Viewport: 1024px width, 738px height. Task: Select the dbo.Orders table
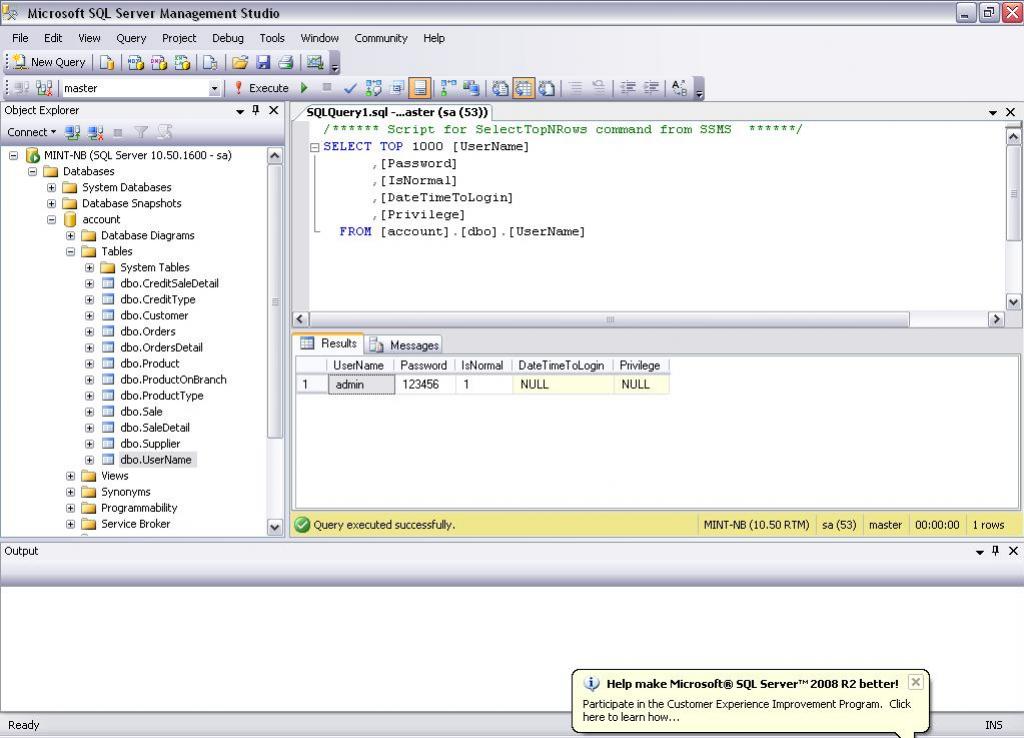click(148, 332)
